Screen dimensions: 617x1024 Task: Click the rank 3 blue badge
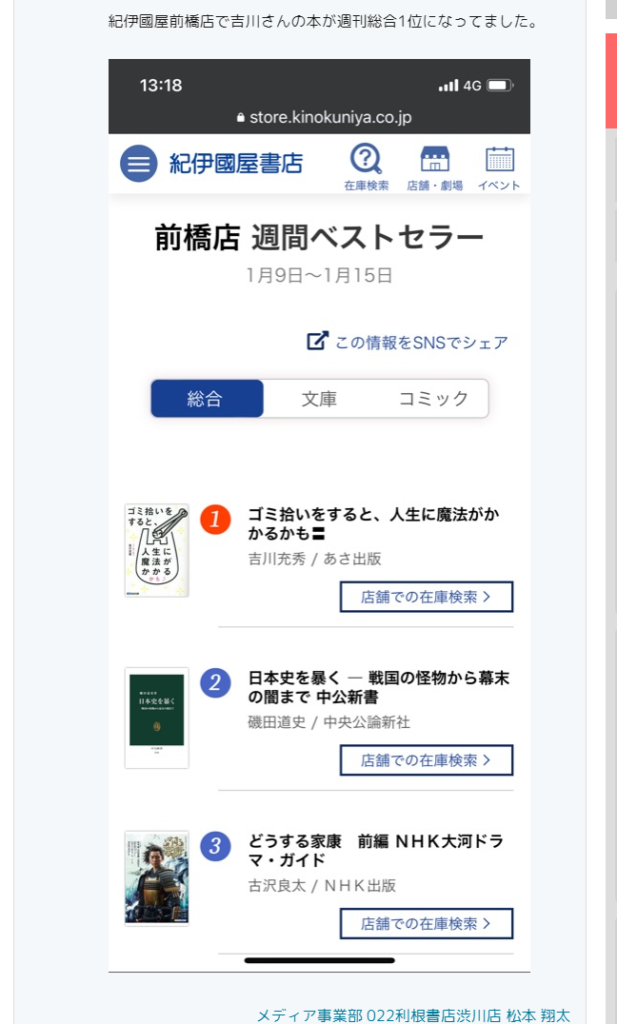[215, 846]
